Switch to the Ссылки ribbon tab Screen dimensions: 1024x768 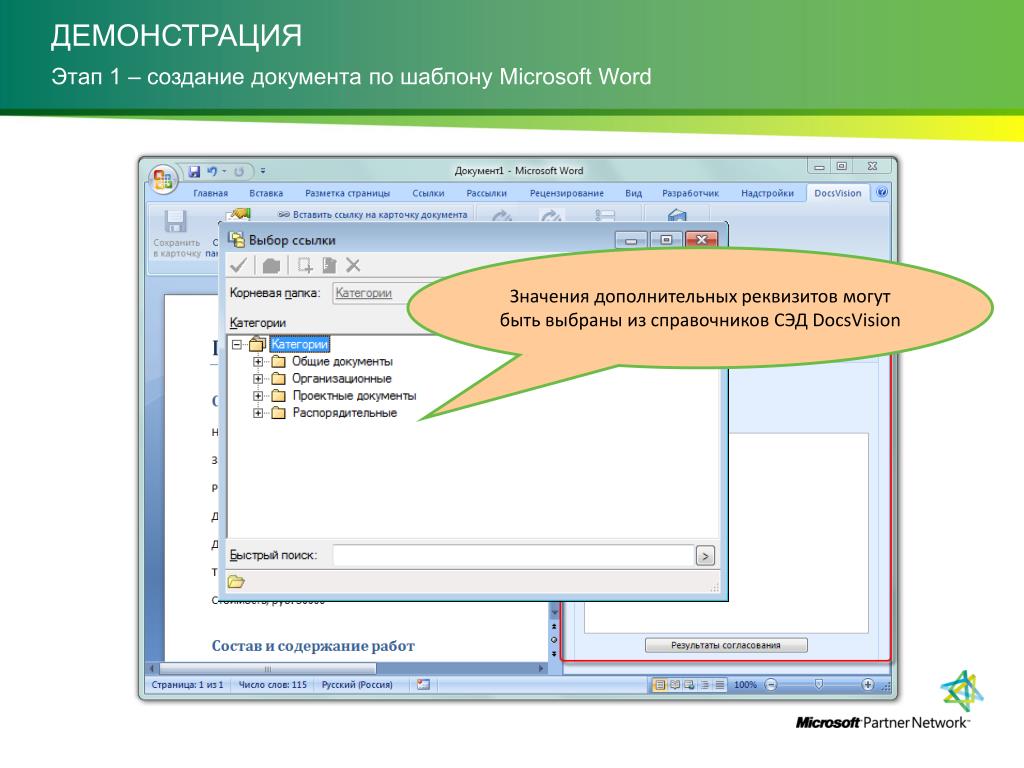pyautogui.click(x=428, y=193)
